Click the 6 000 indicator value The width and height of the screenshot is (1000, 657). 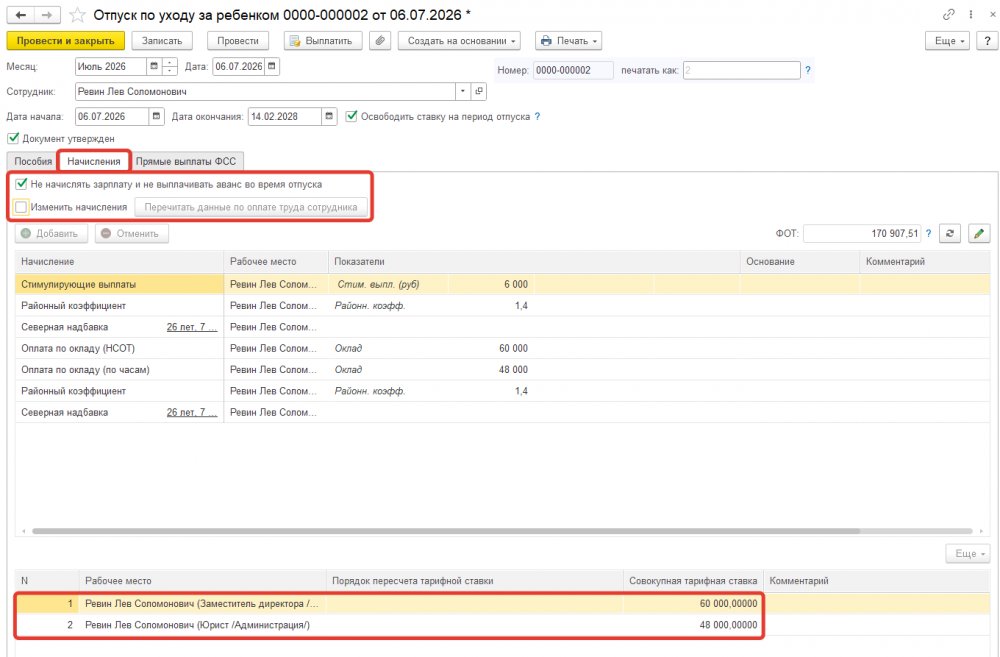coord(515,284)
